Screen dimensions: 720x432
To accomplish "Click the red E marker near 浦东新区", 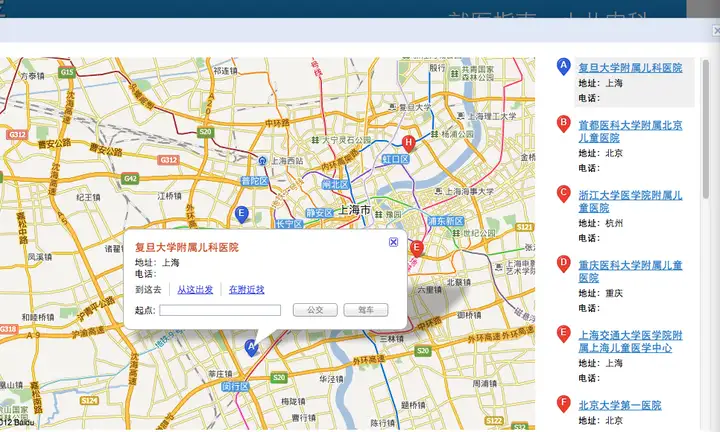I will click(x=416, y=249).
